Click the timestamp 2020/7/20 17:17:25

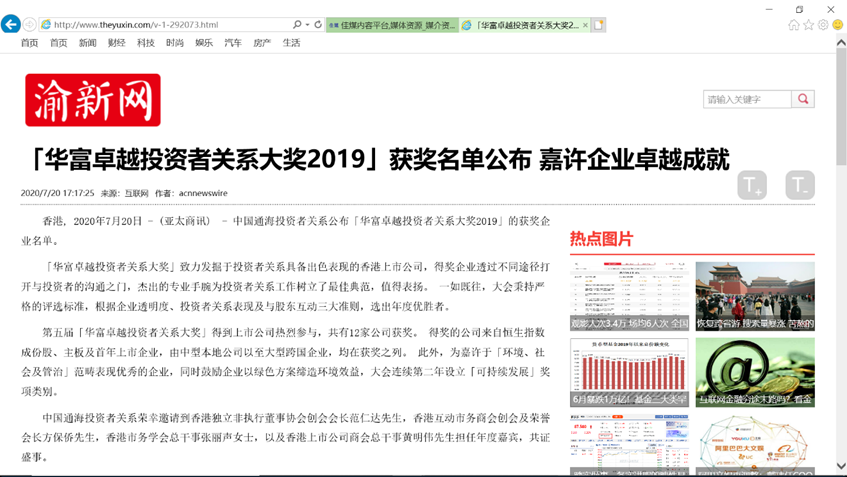coord(57,193)
